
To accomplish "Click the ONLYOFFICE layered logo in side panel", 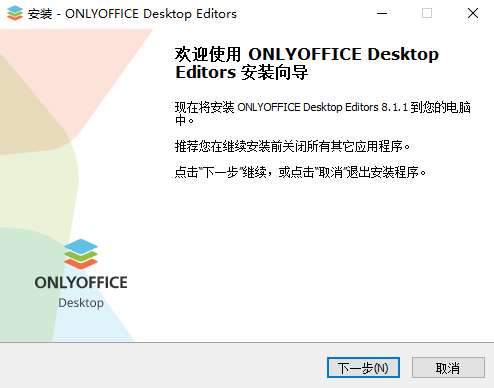I will click(x=81, y=254).
